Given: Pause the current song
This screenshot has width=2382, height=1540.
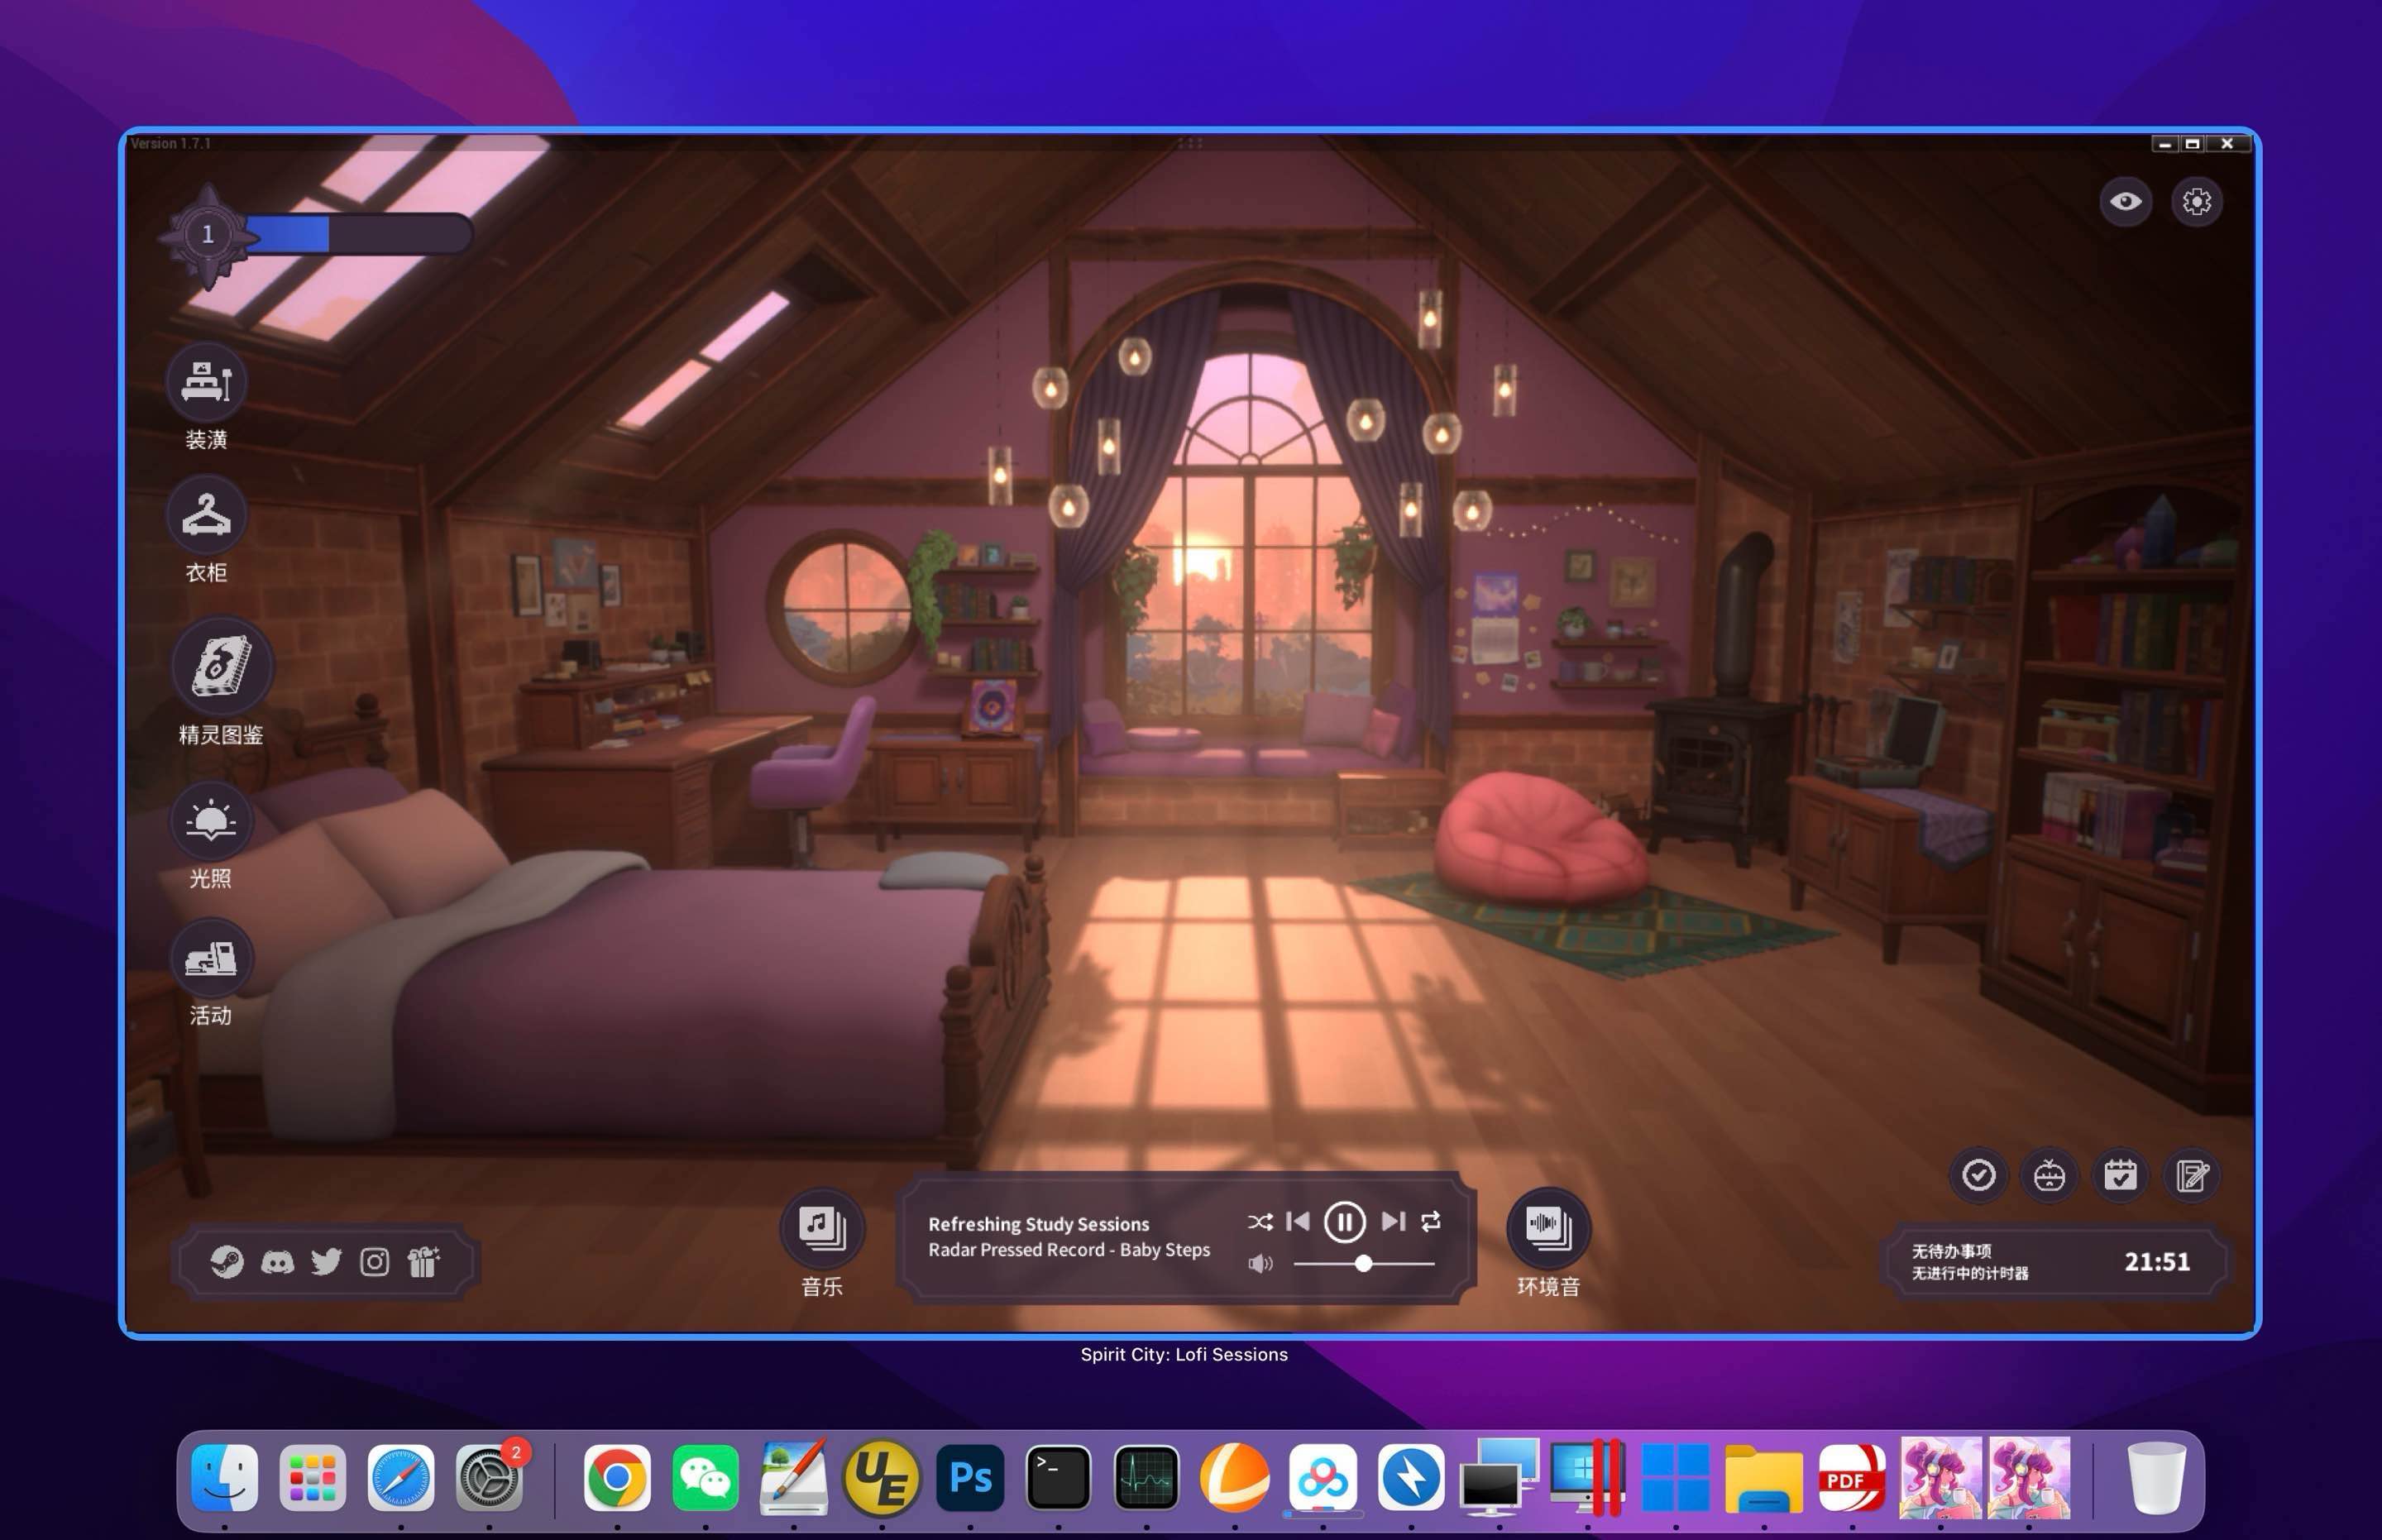Looking at the screenshot, I should tap(1344, 1222).
